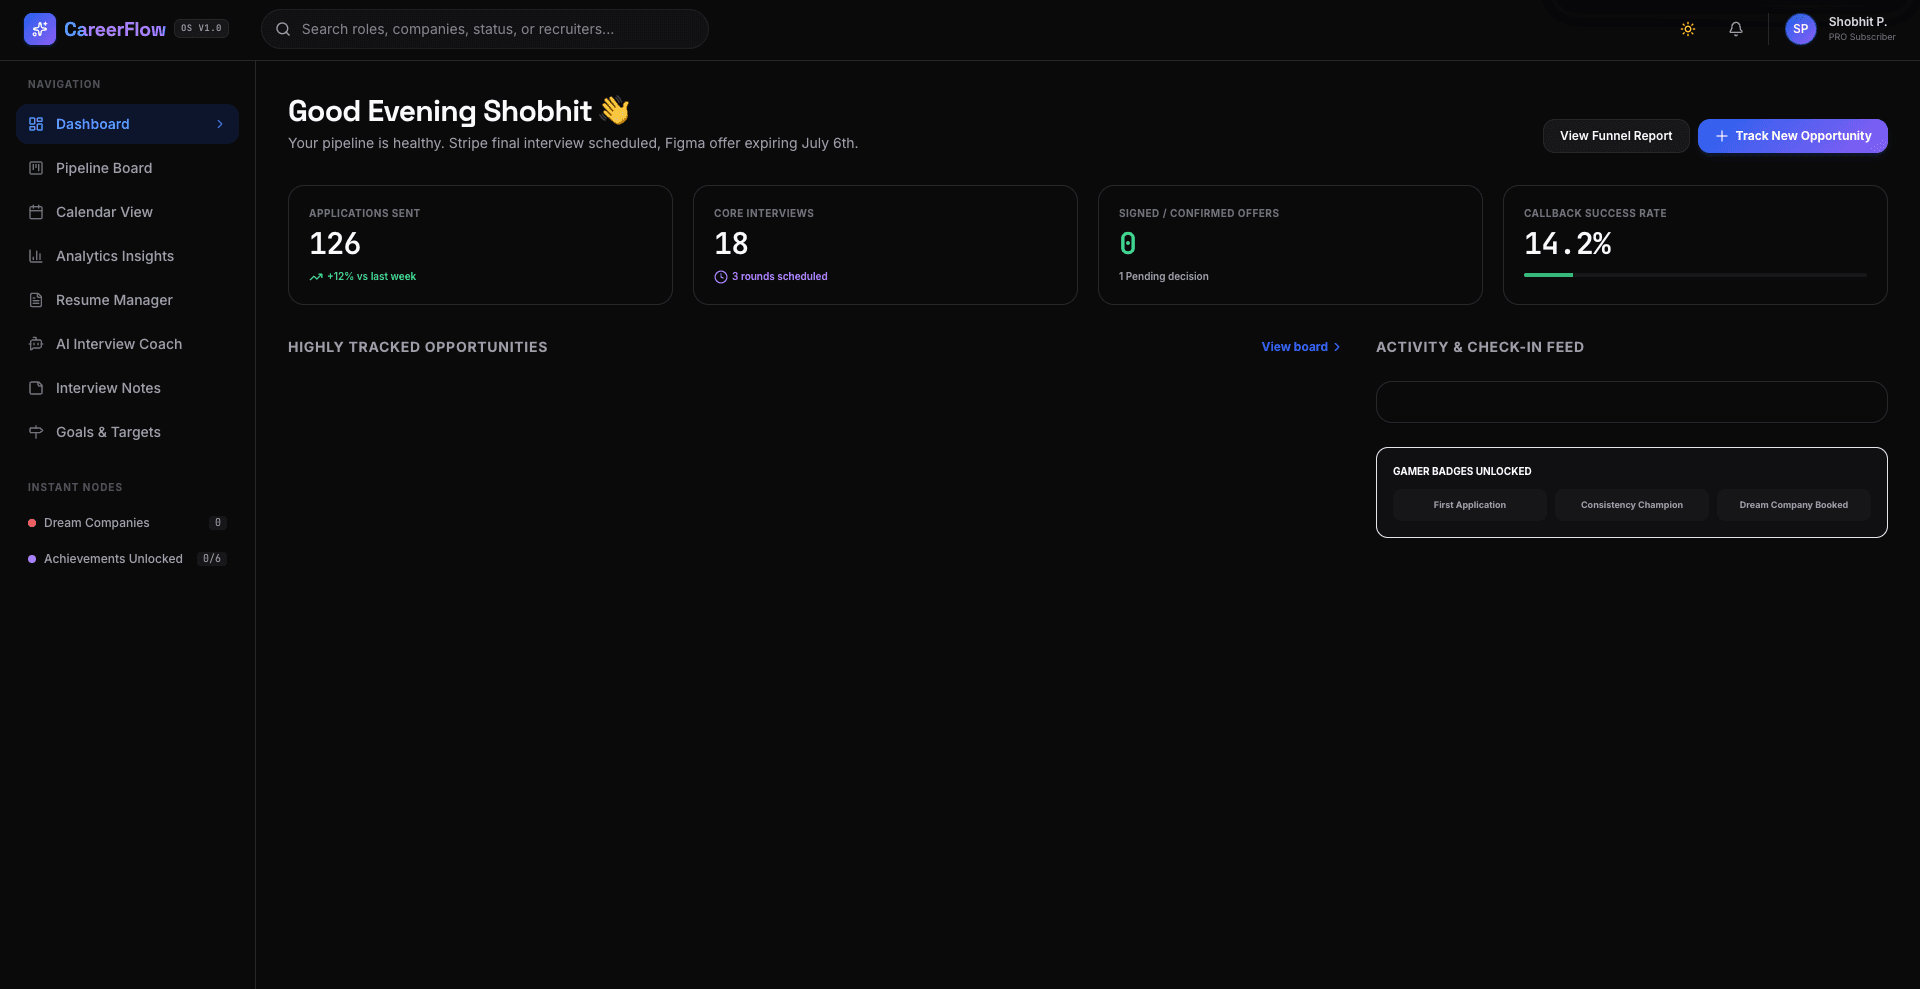Open Pipeline Board page
1920x989 pixels.
127,168
